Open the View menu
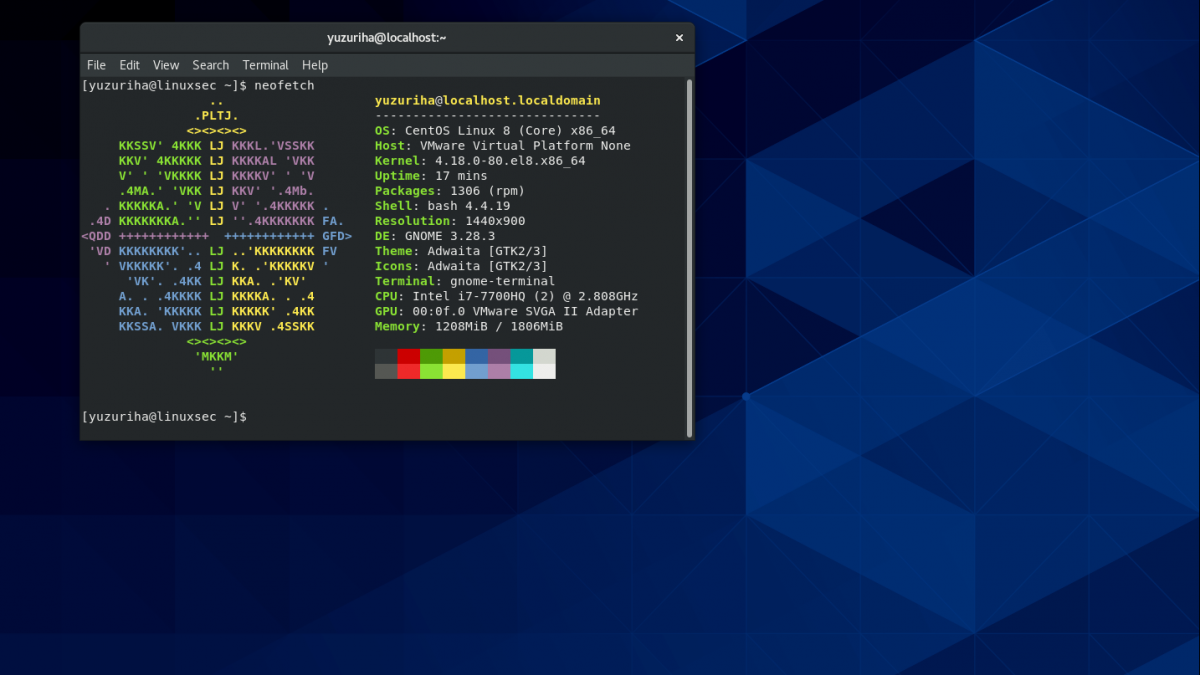Viewport: 1200px width, 675px height. pyautogui.click(x=166, y=65)
